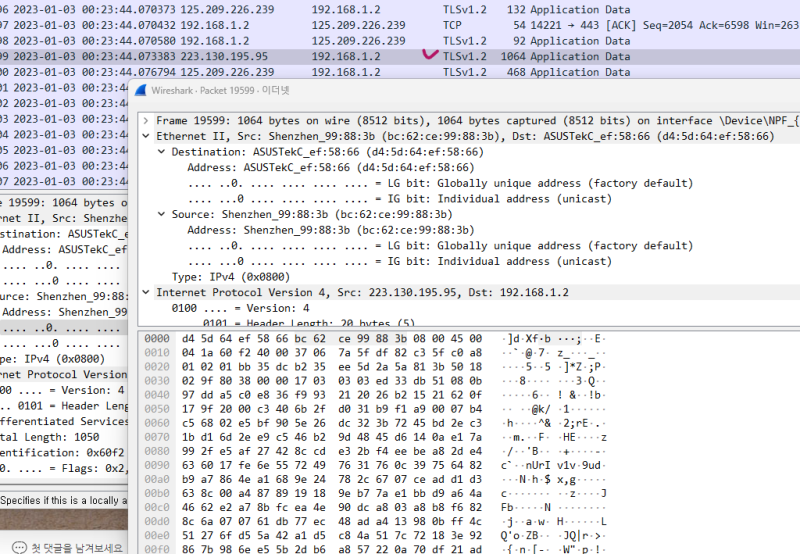
Task: Click Source Address Shenzhen_99:88:3b line
Action: point(331,230)
